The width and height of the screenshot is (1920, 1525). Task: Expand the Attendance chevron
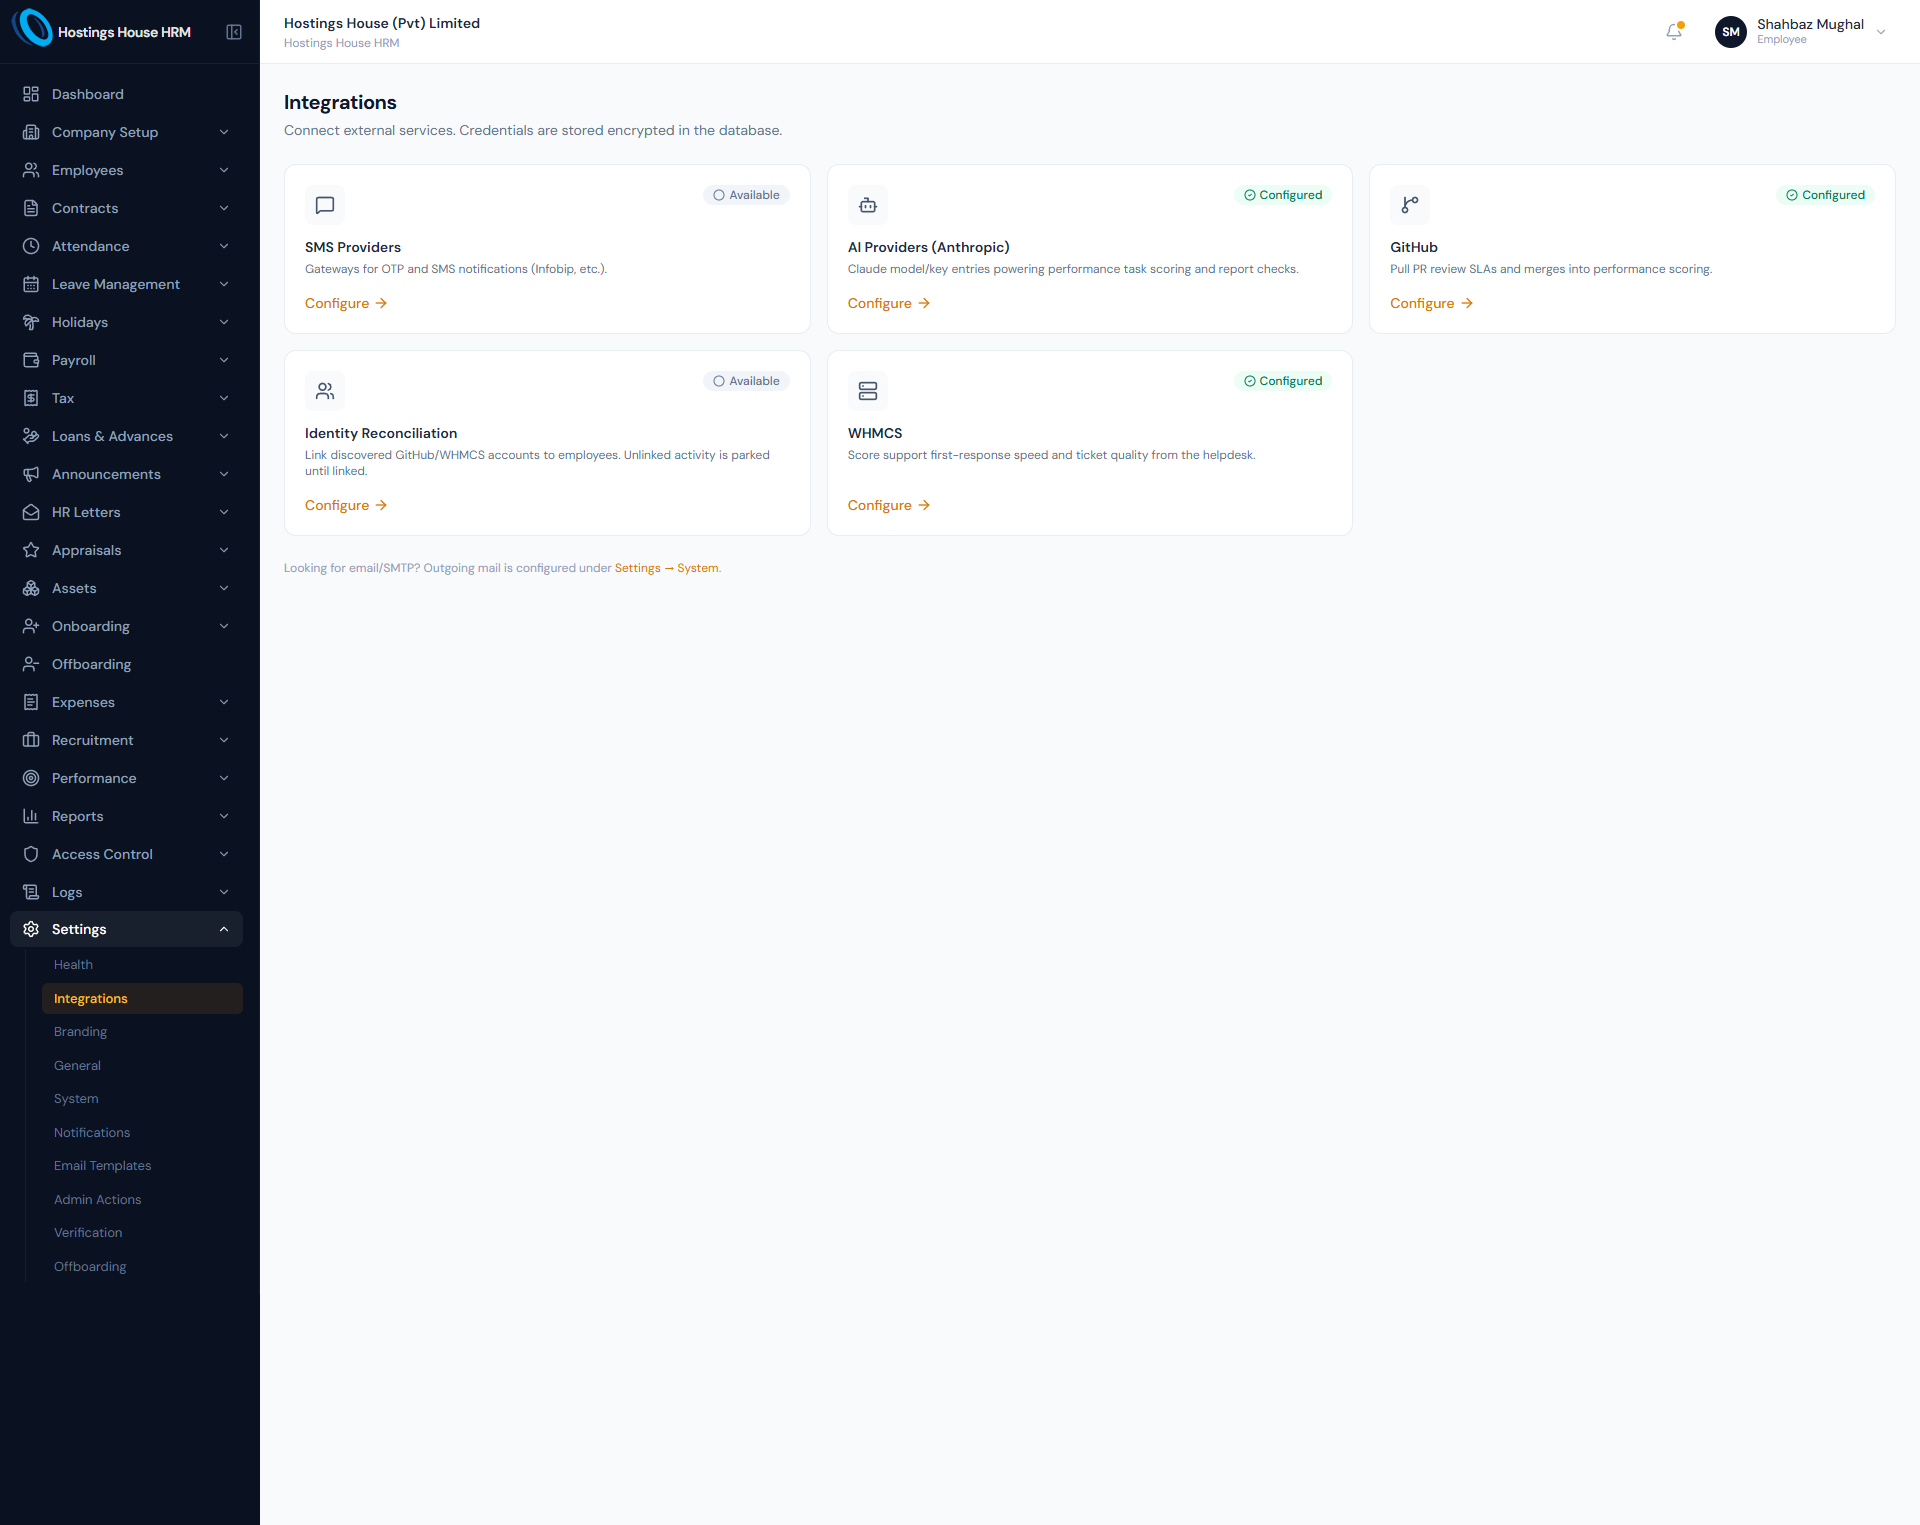[224, 246]
